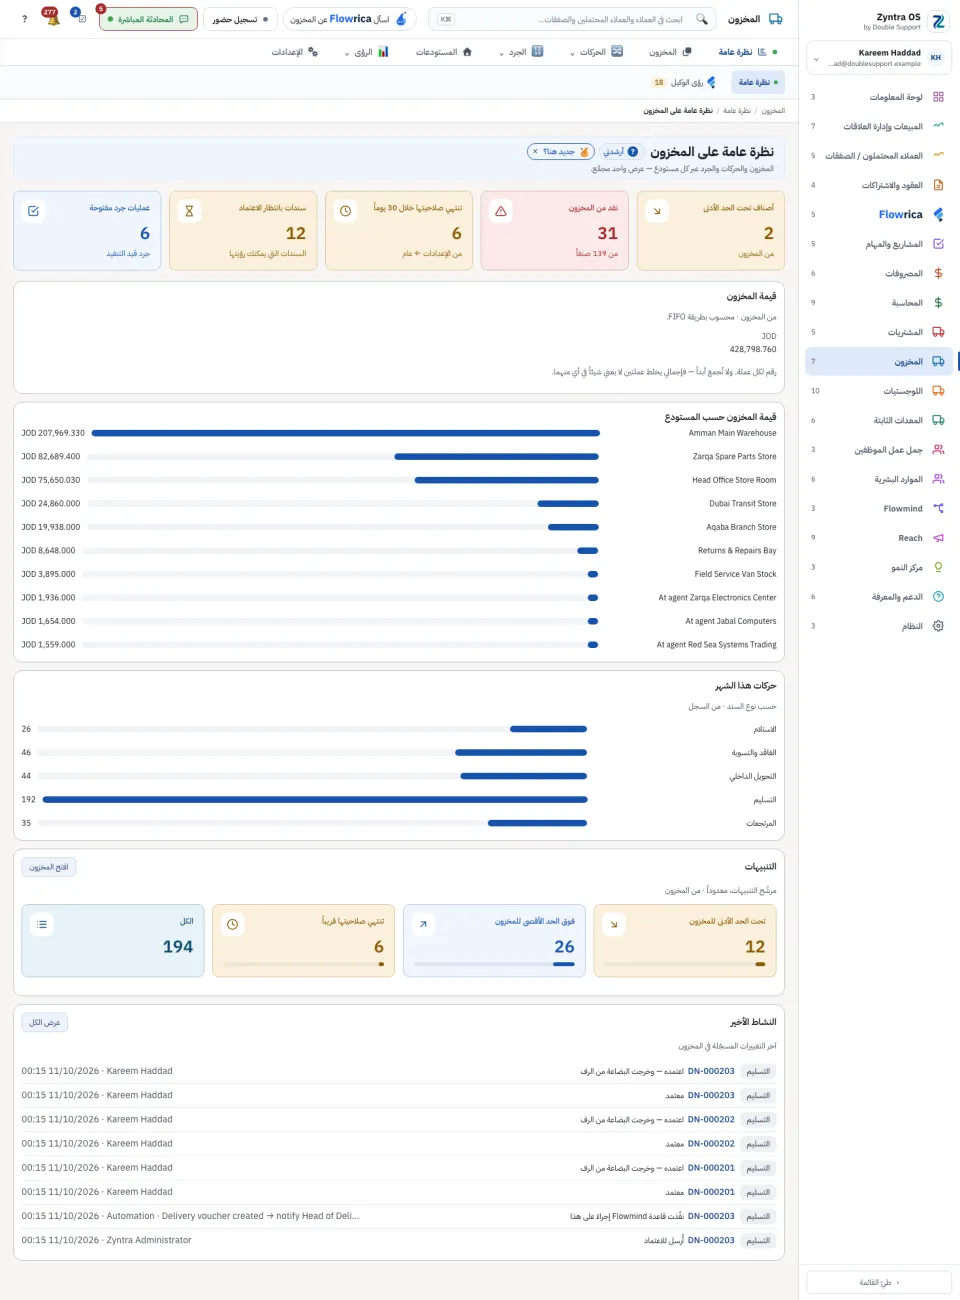Open اللوجستيات logistics truck icon
960x1300 pixels.
tap(938, 391)
